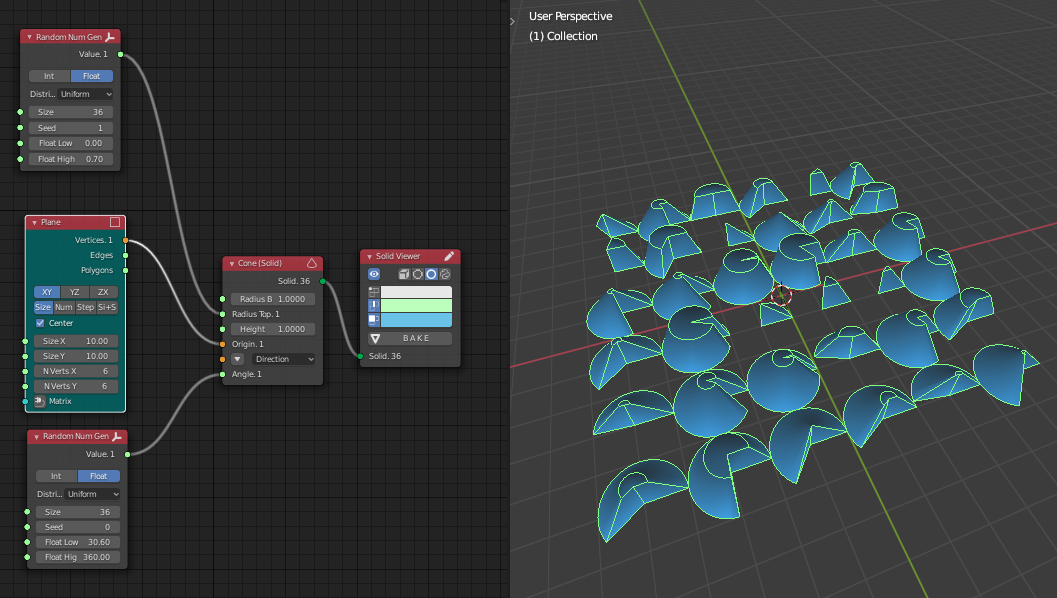Click the "(1) Collection" viewport label
1057x598 pixels.
(x=563, y=36)
